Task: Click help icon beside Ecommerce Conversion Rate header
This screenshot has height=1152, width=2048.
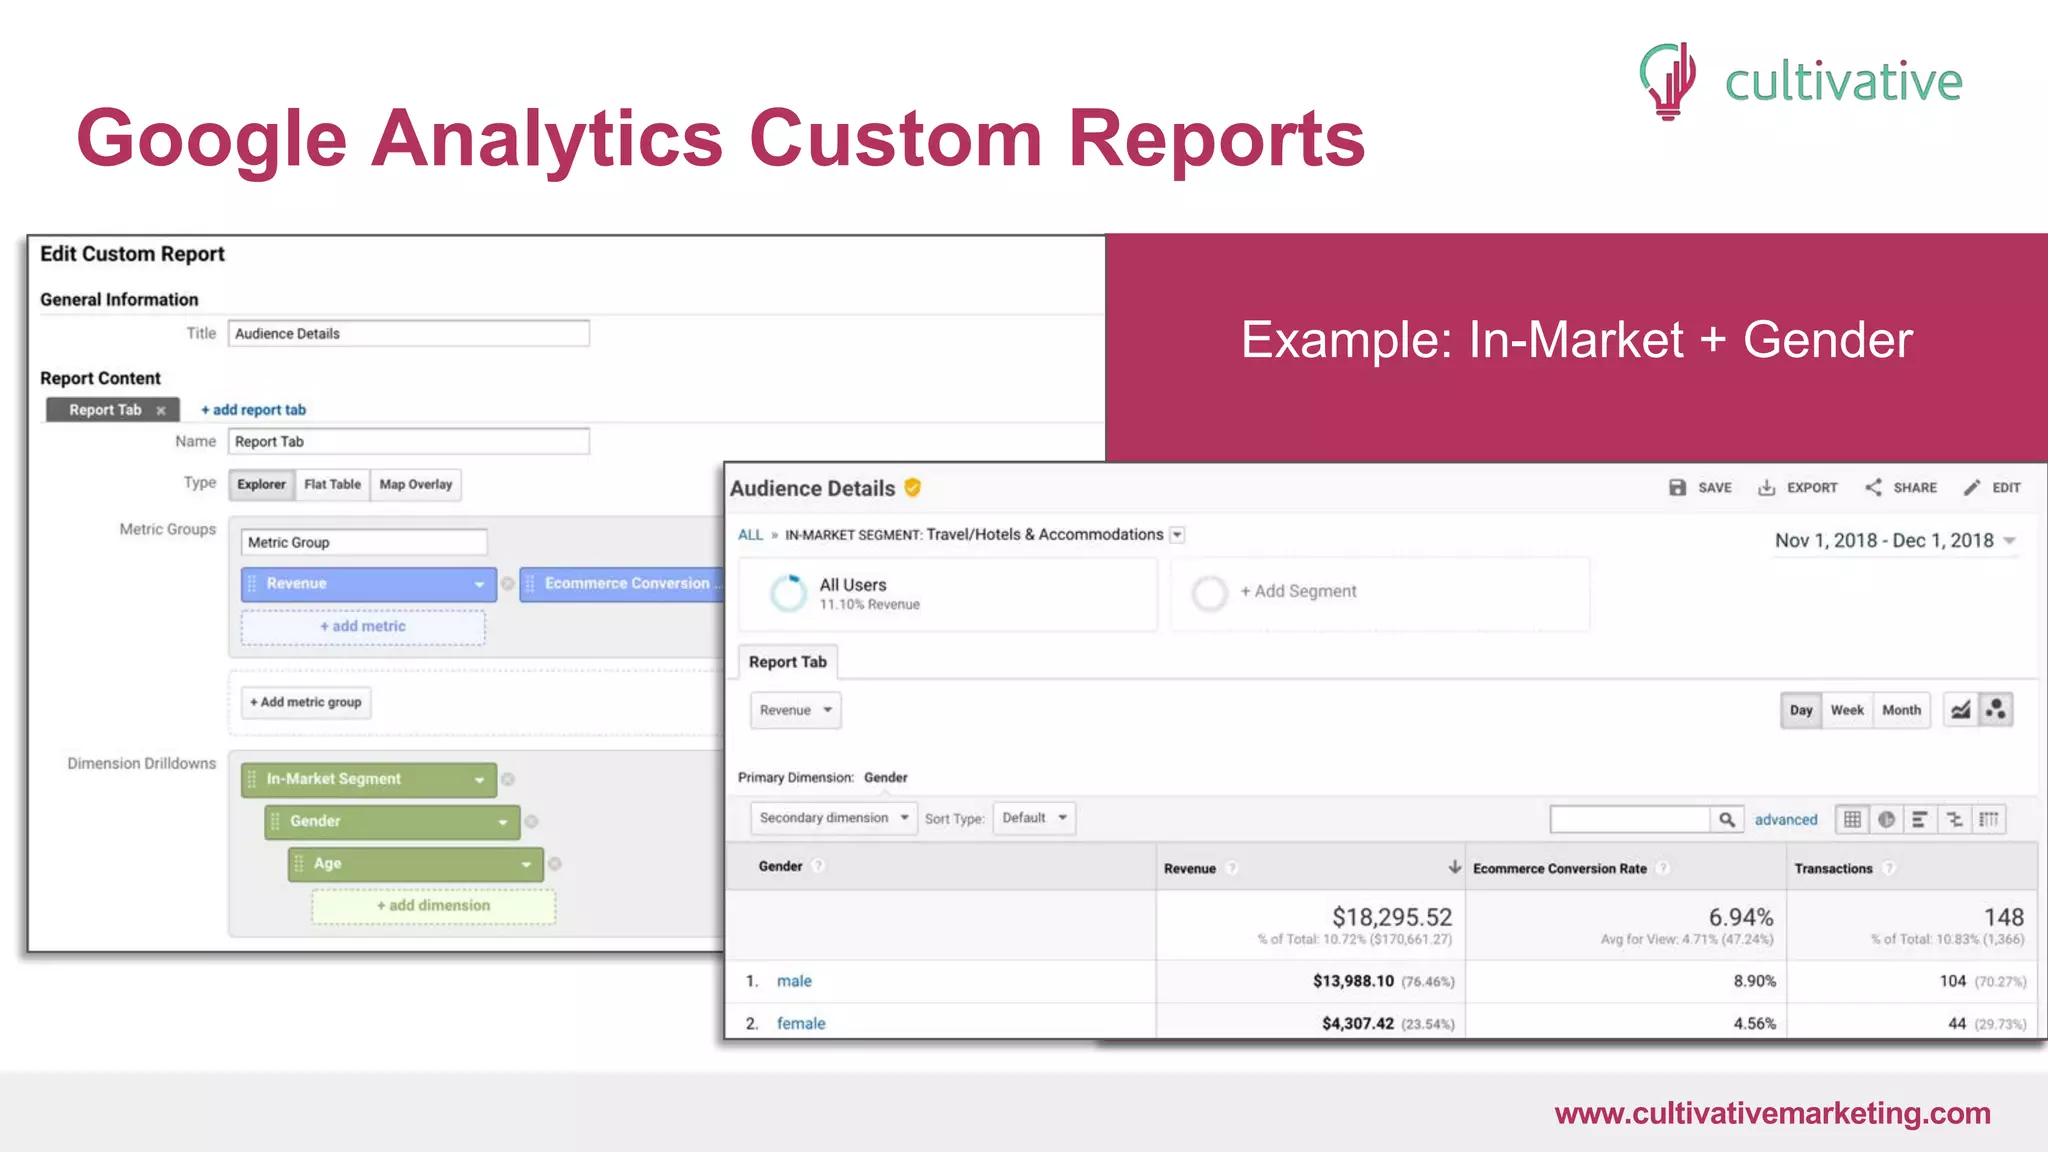Action: point(1662,868)
